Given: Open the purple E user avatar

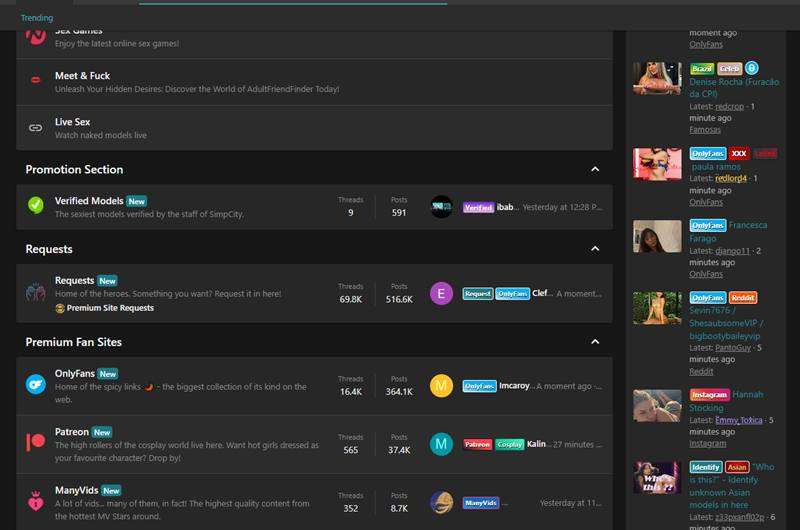Looking at the screenshot, I should [x=441, y=293].
